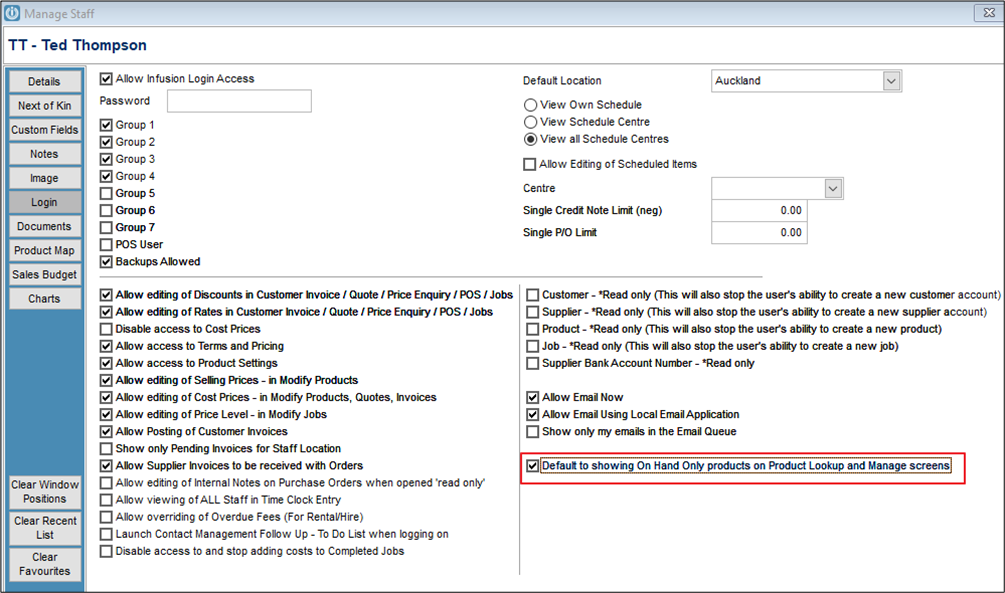Enable Allow Editing of Scheduled Items
This screenshot has width=1005, height=593.
click(529, 165)
